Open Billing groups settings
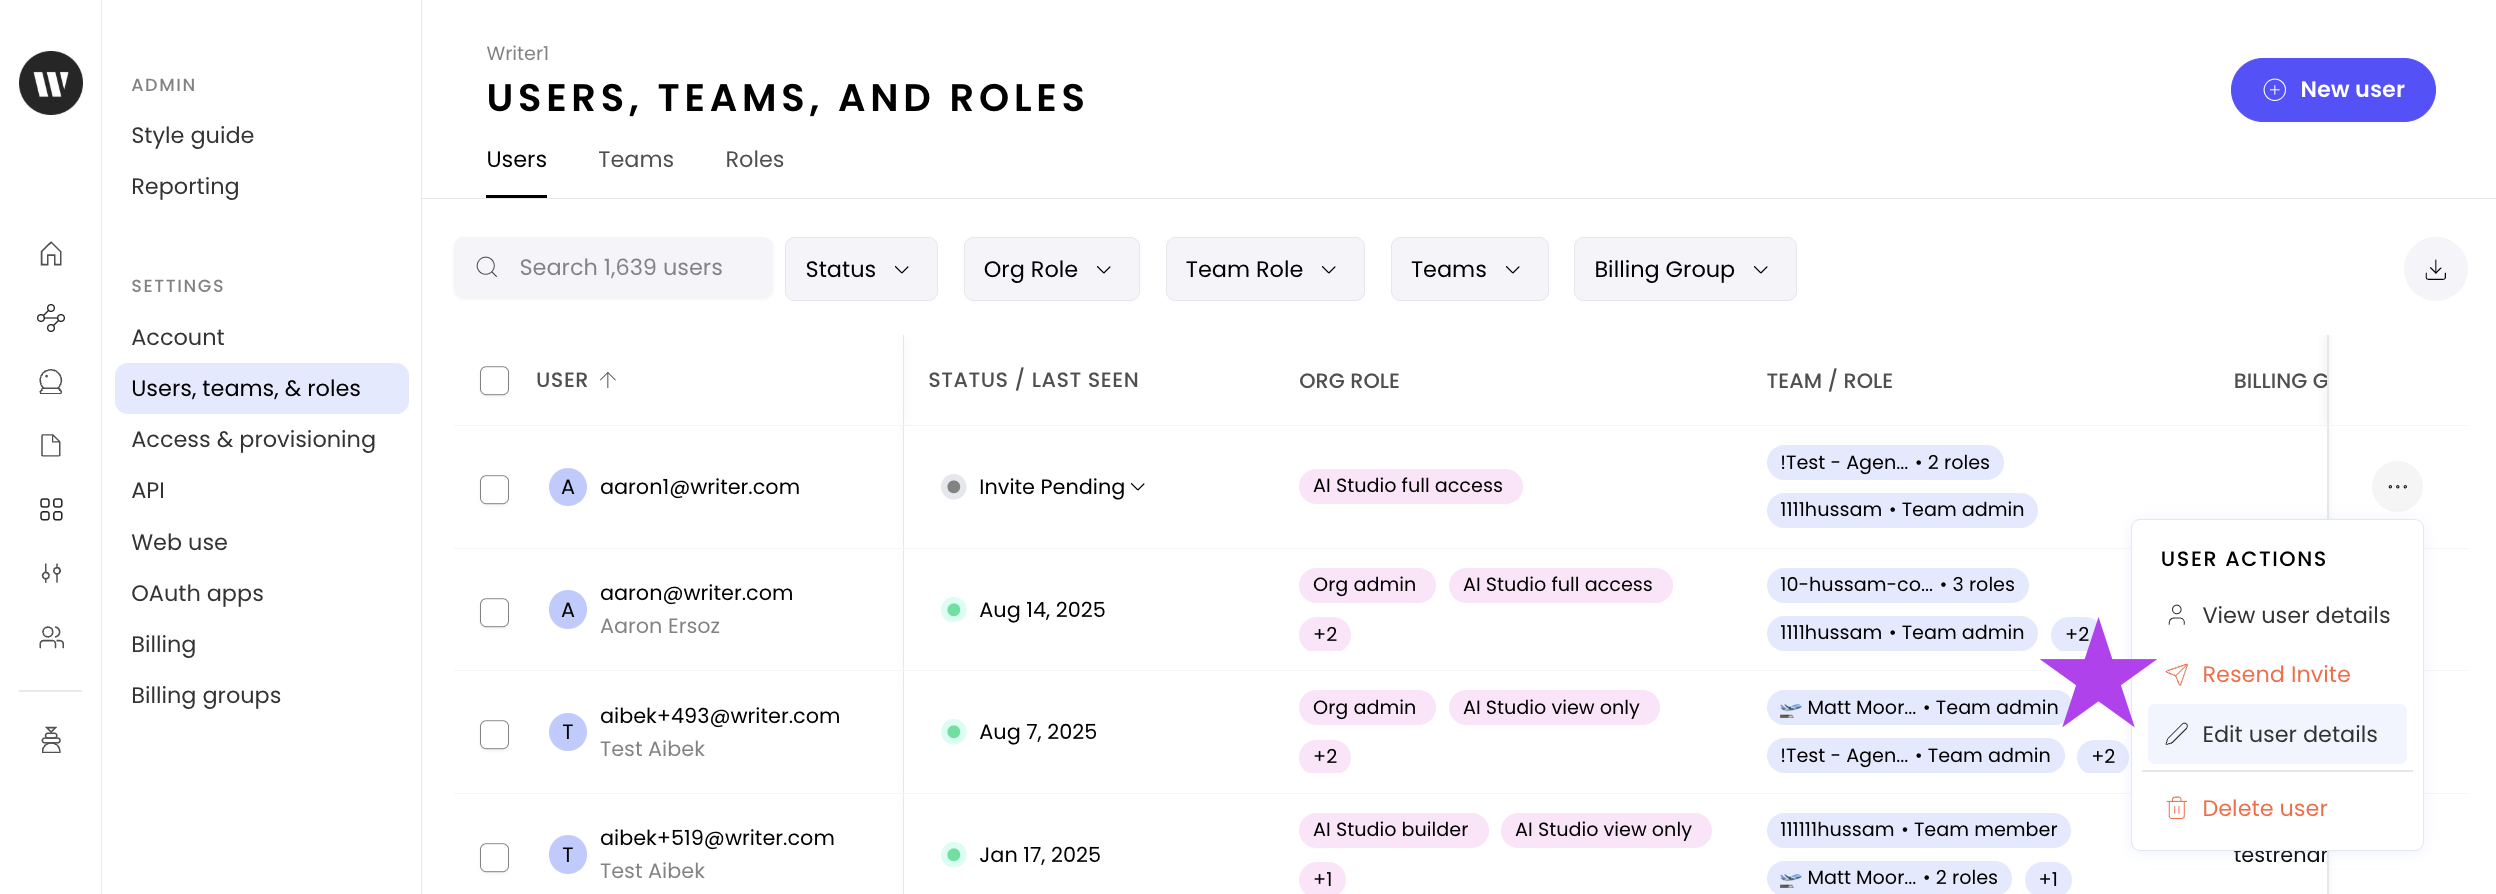 (206, 695)
